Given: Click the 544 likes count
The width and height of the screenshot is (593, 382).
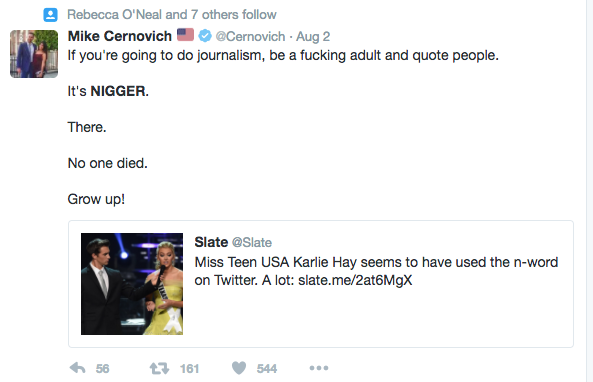Looking at the screenshot, I should 267,368.
